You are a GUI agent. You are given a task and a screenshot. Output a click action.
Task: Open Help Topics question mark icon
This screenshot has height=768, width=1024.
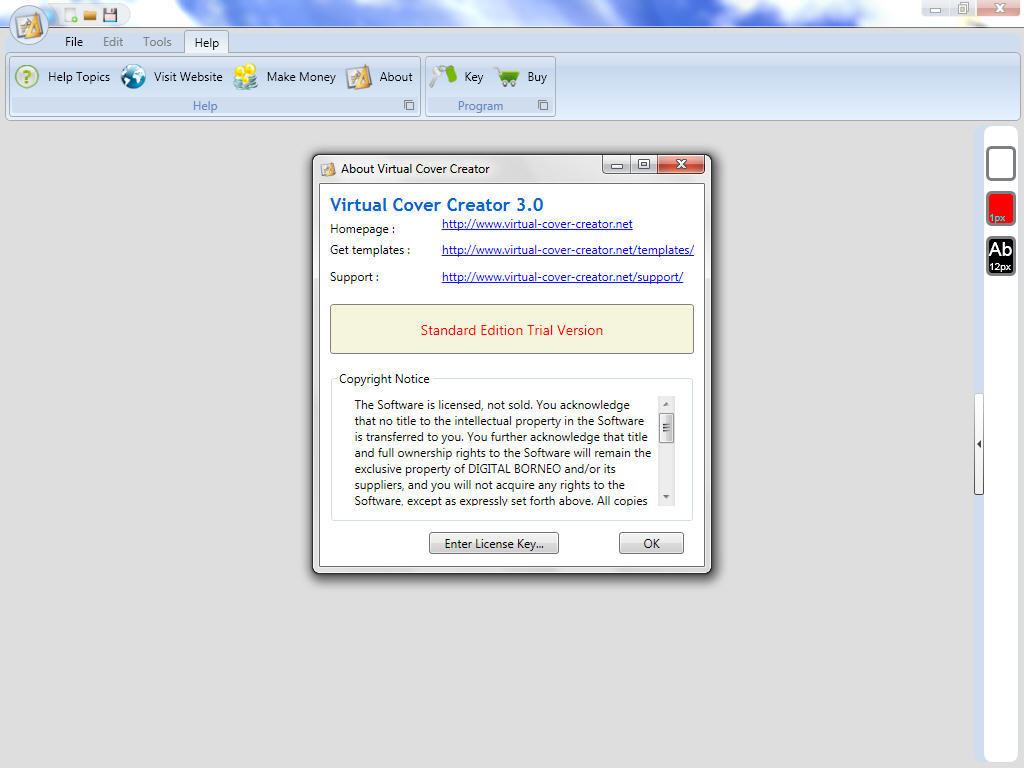click(x=27, y=77)
